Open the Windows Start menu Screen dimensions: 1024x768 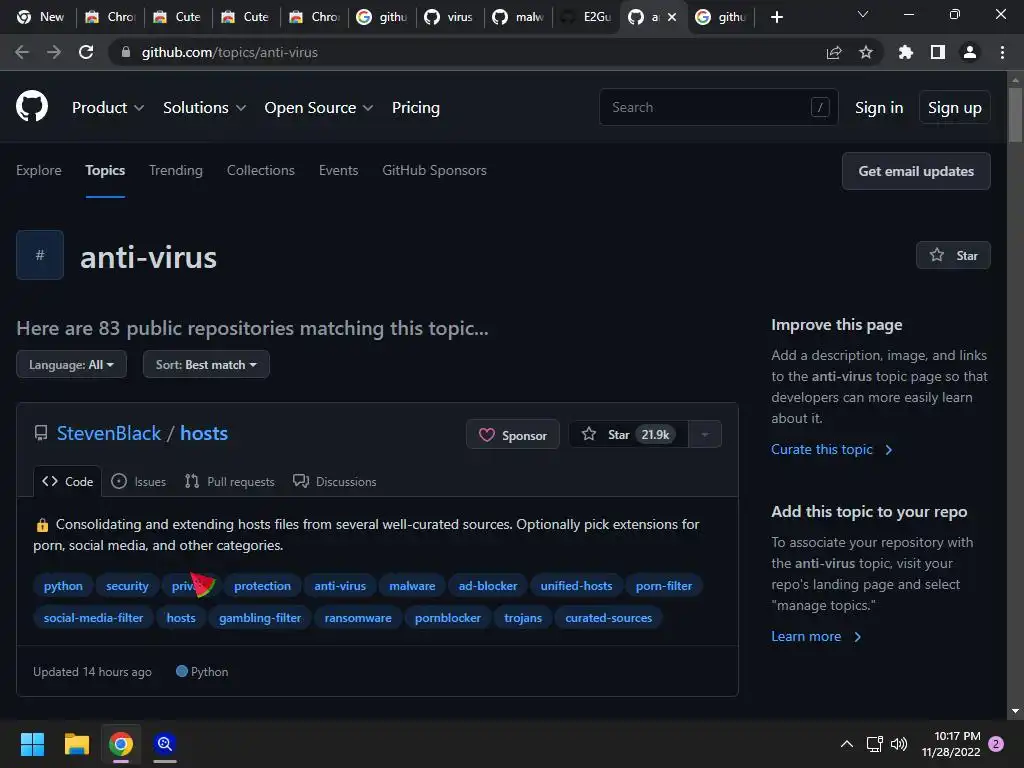(x=32, y=743)
